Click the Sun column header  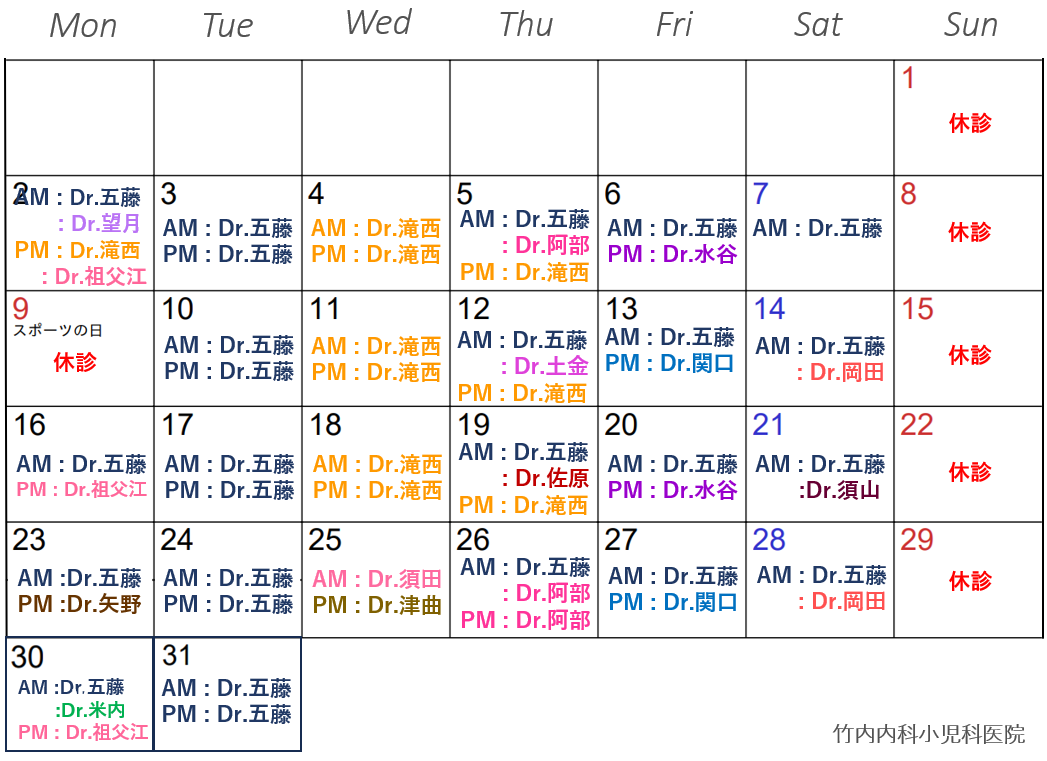(x=970, y=25)
